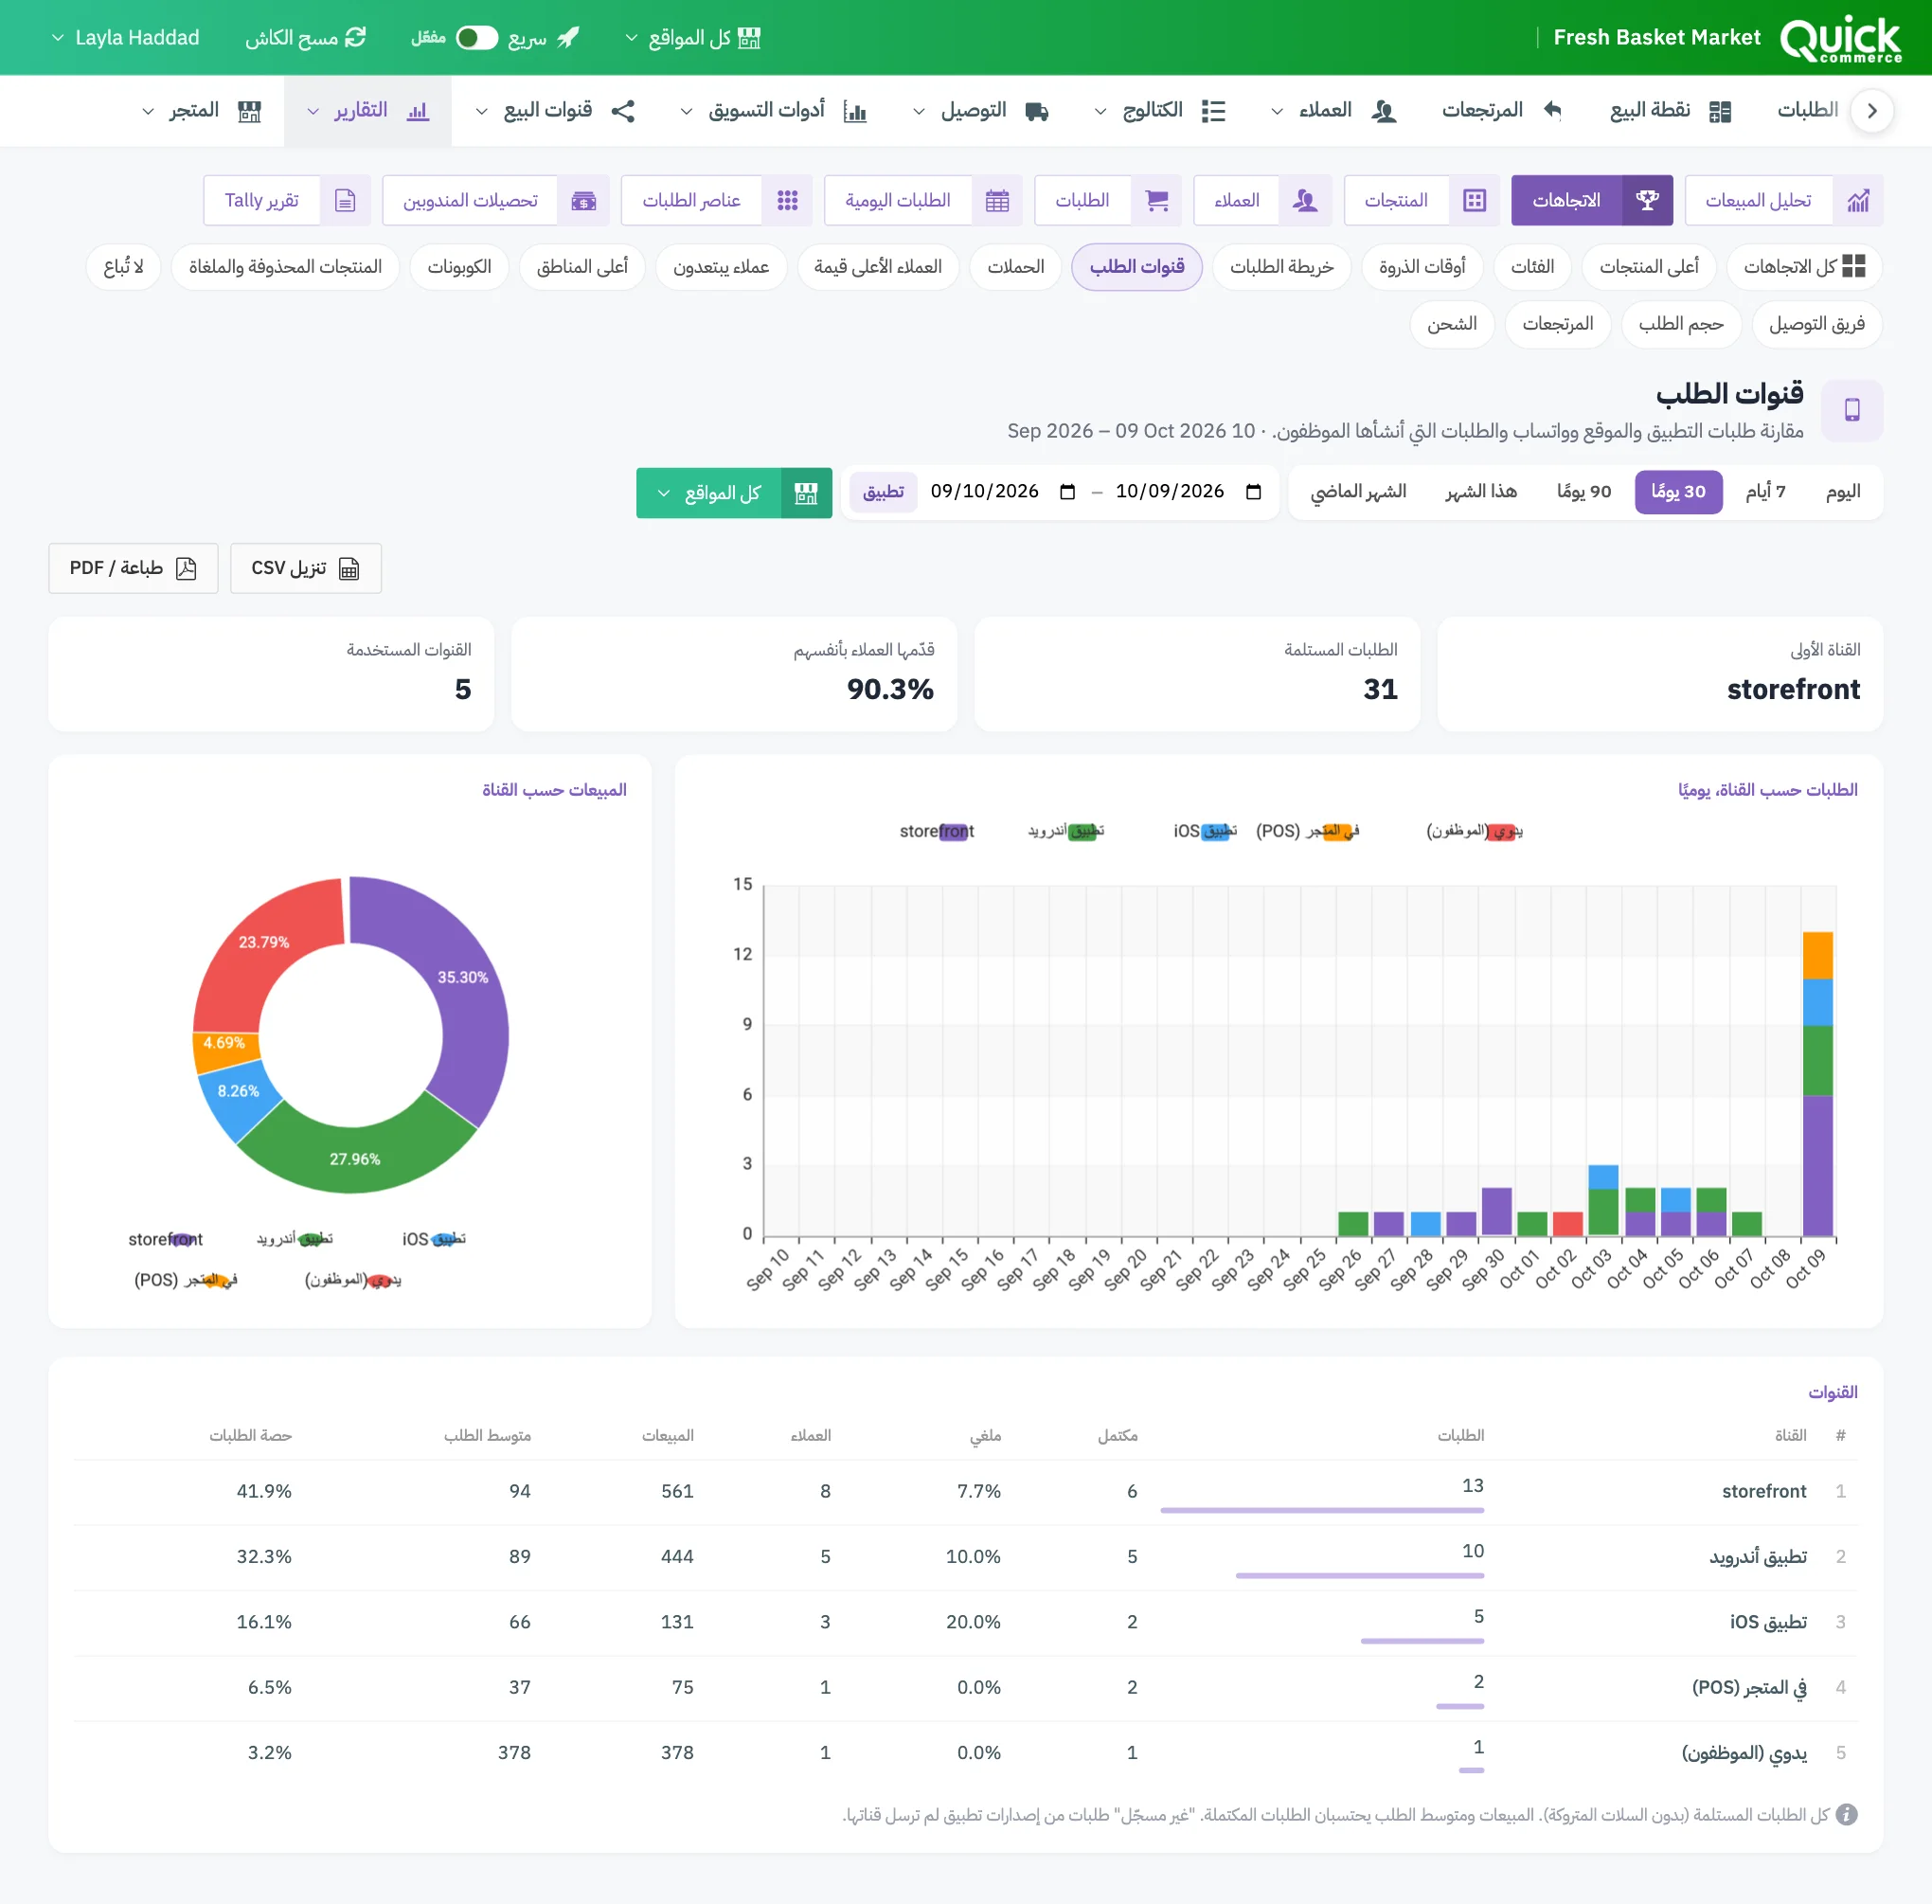Viewport: 1932px width, 1904px height.
Task: Toggle يدوي (الموظفون) series in bar chart legend
Action: tap(1474, 832)
